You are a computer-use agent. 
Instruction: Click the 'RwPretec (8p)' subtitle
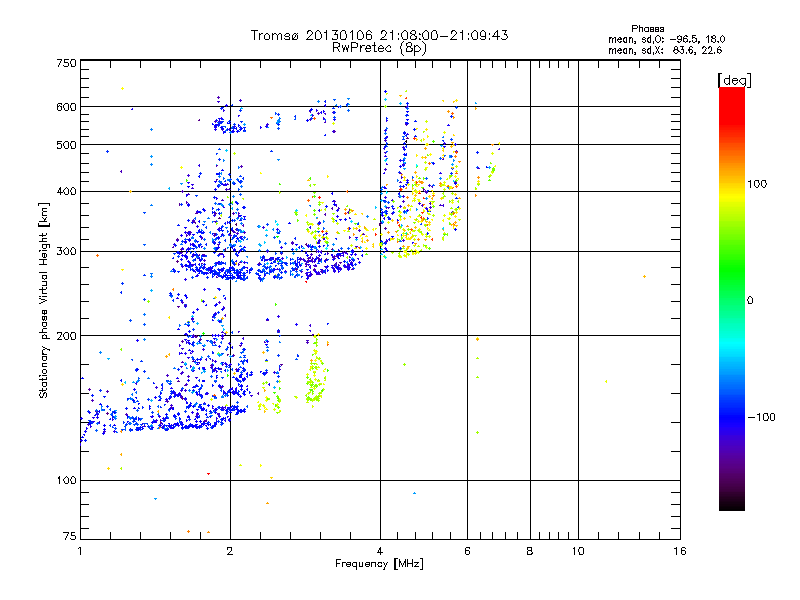click(379, 48)
